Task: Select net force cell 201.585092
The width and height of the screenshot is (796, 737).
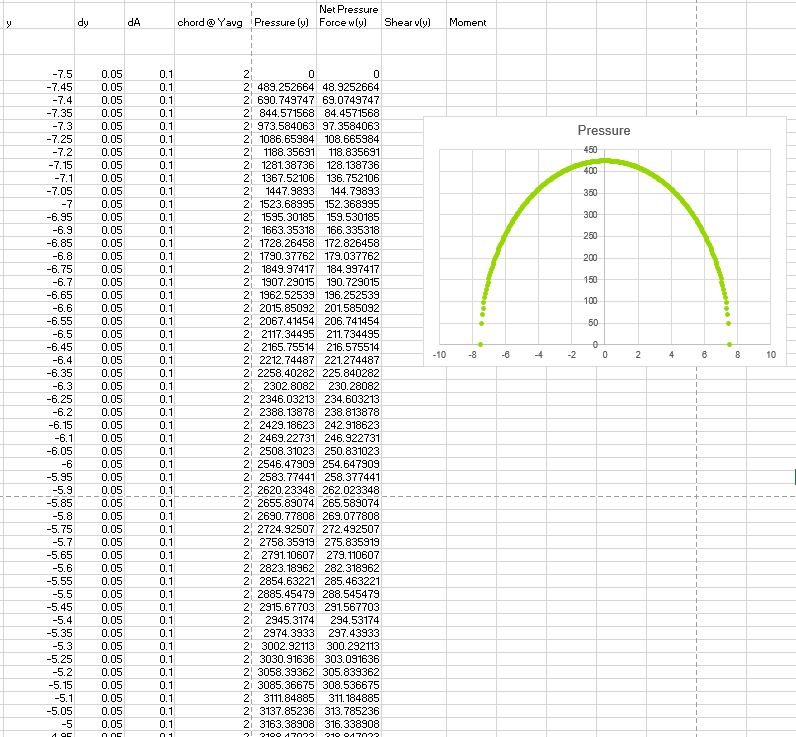Action: (349, 308)
